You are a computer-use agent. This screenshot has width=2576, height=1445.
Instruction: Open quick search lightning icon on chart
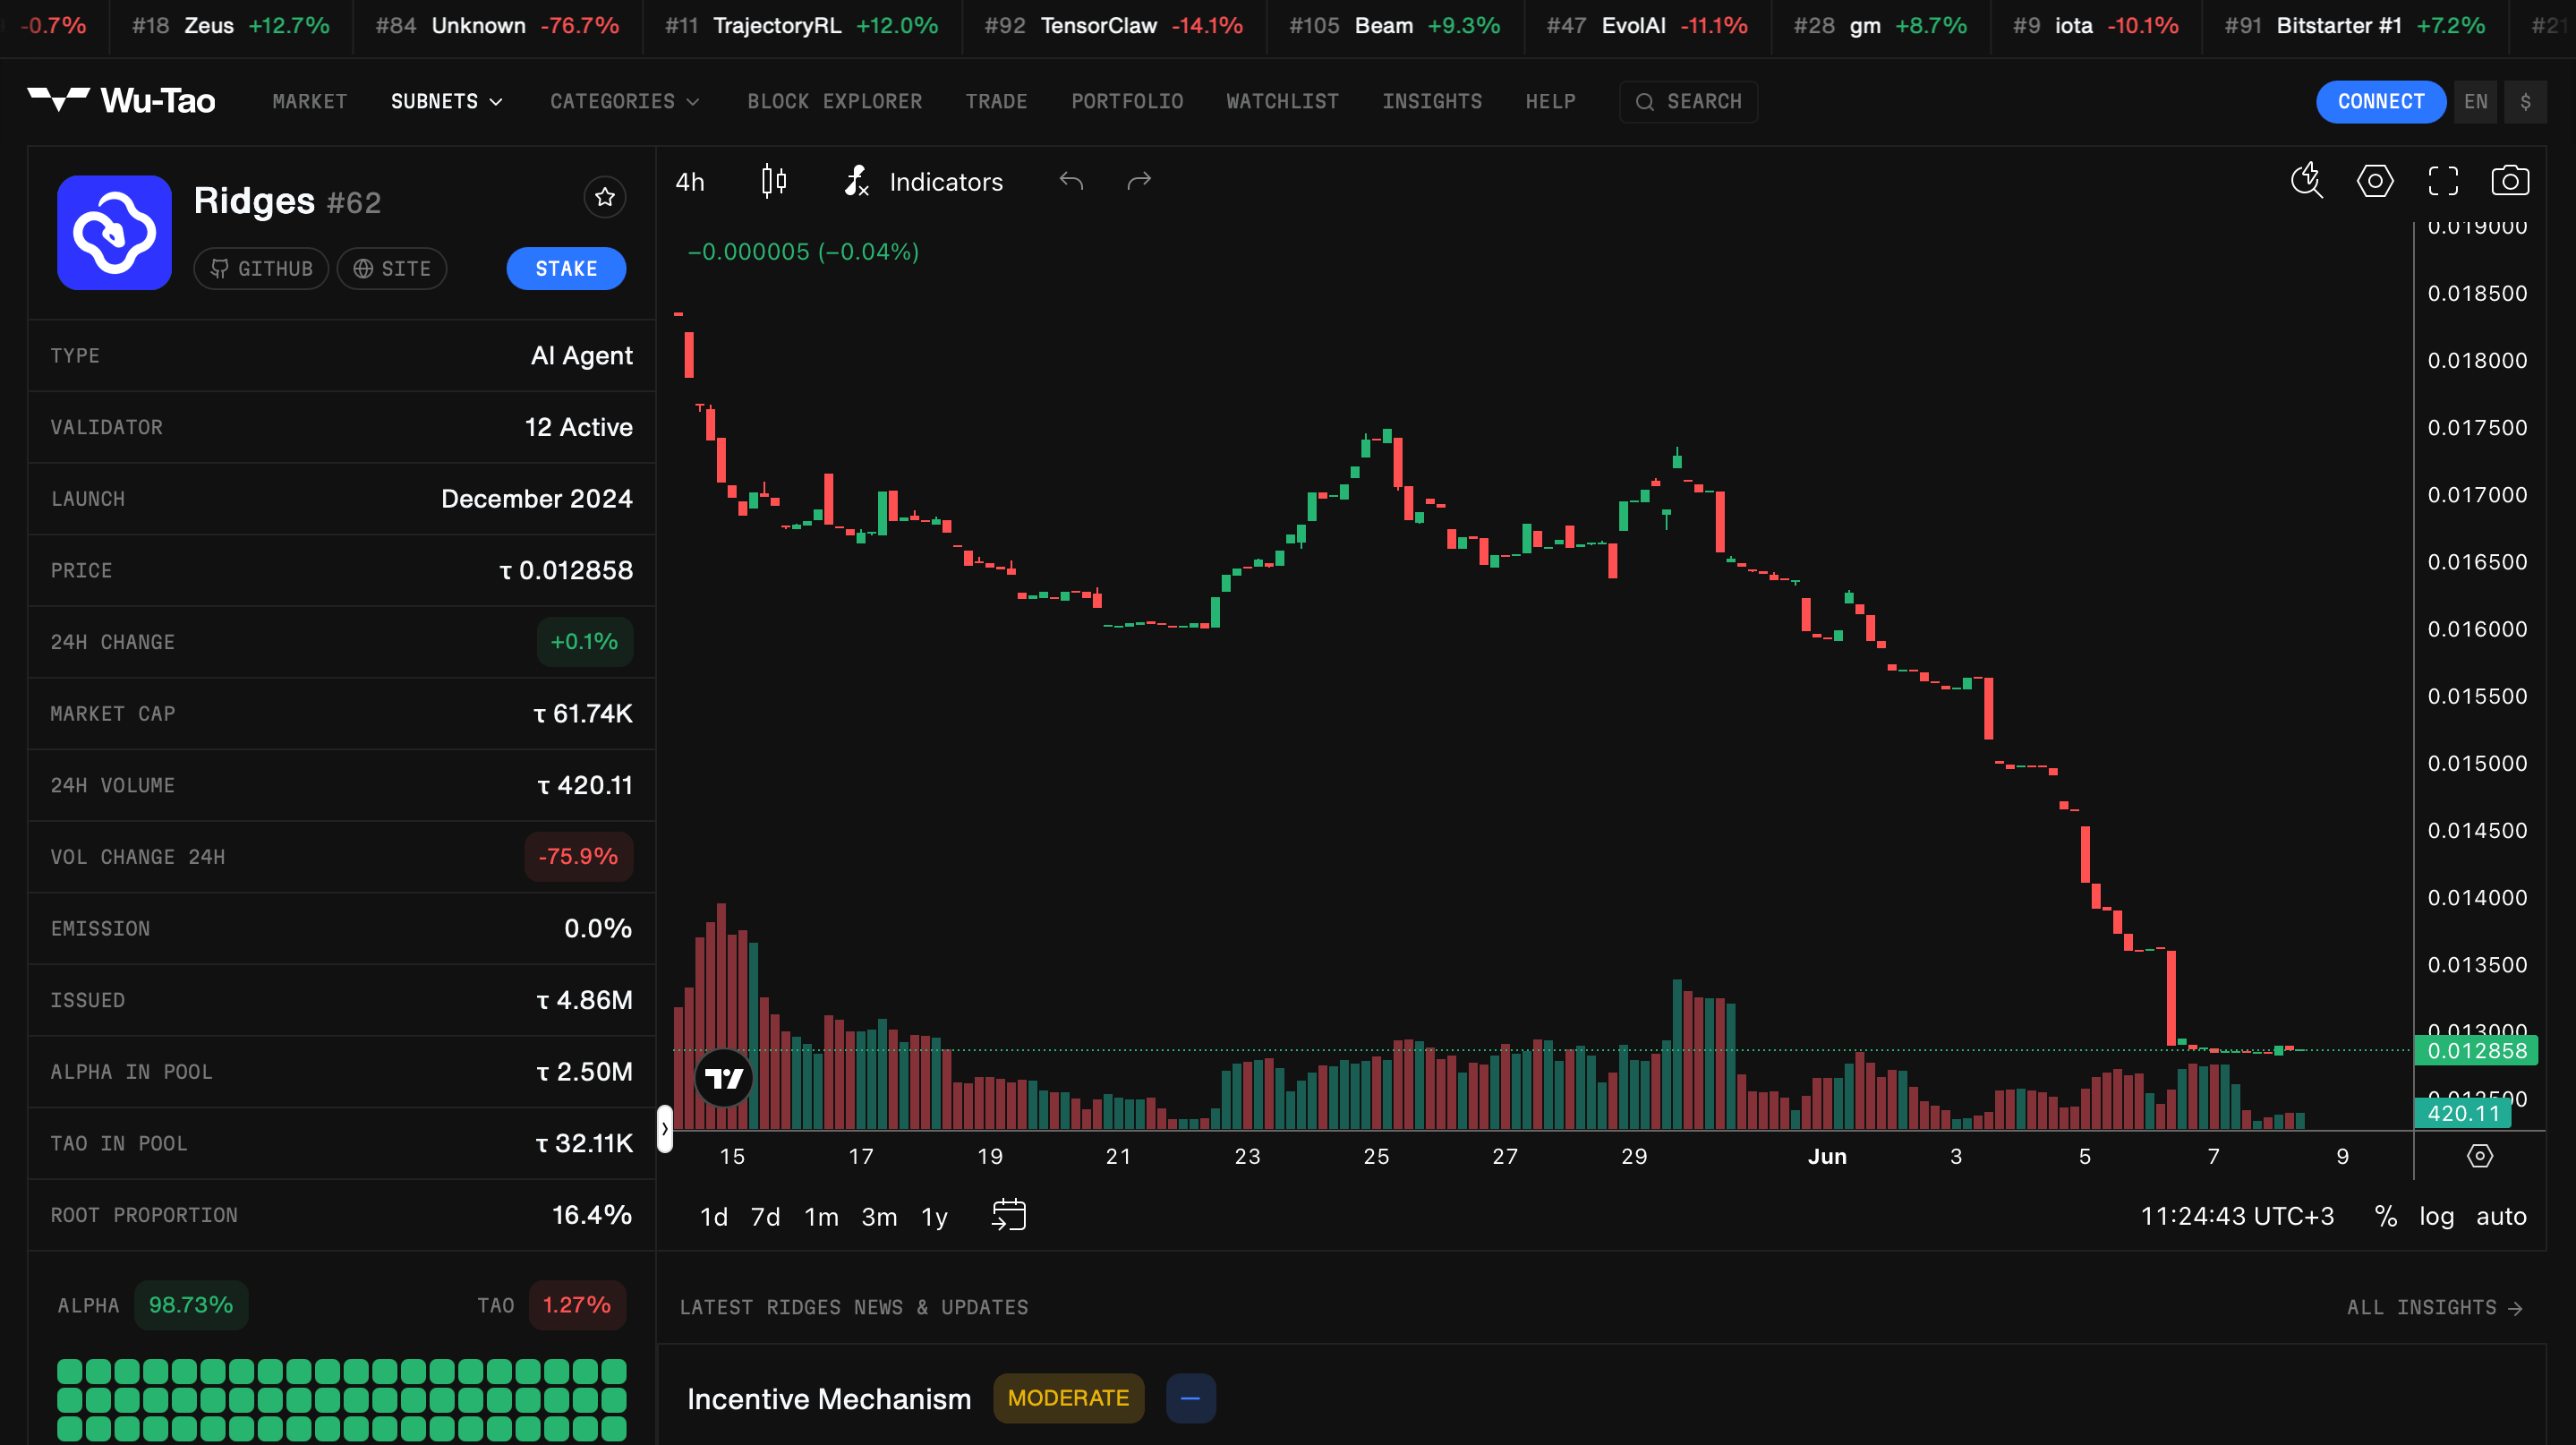click(2307, 181)
